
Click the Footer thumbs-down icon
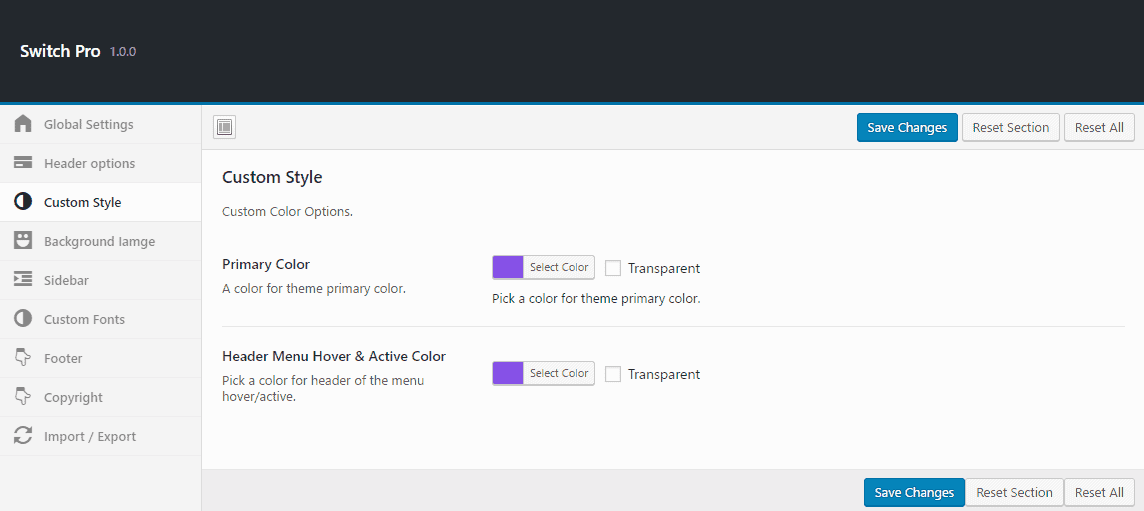click(23, 358)
